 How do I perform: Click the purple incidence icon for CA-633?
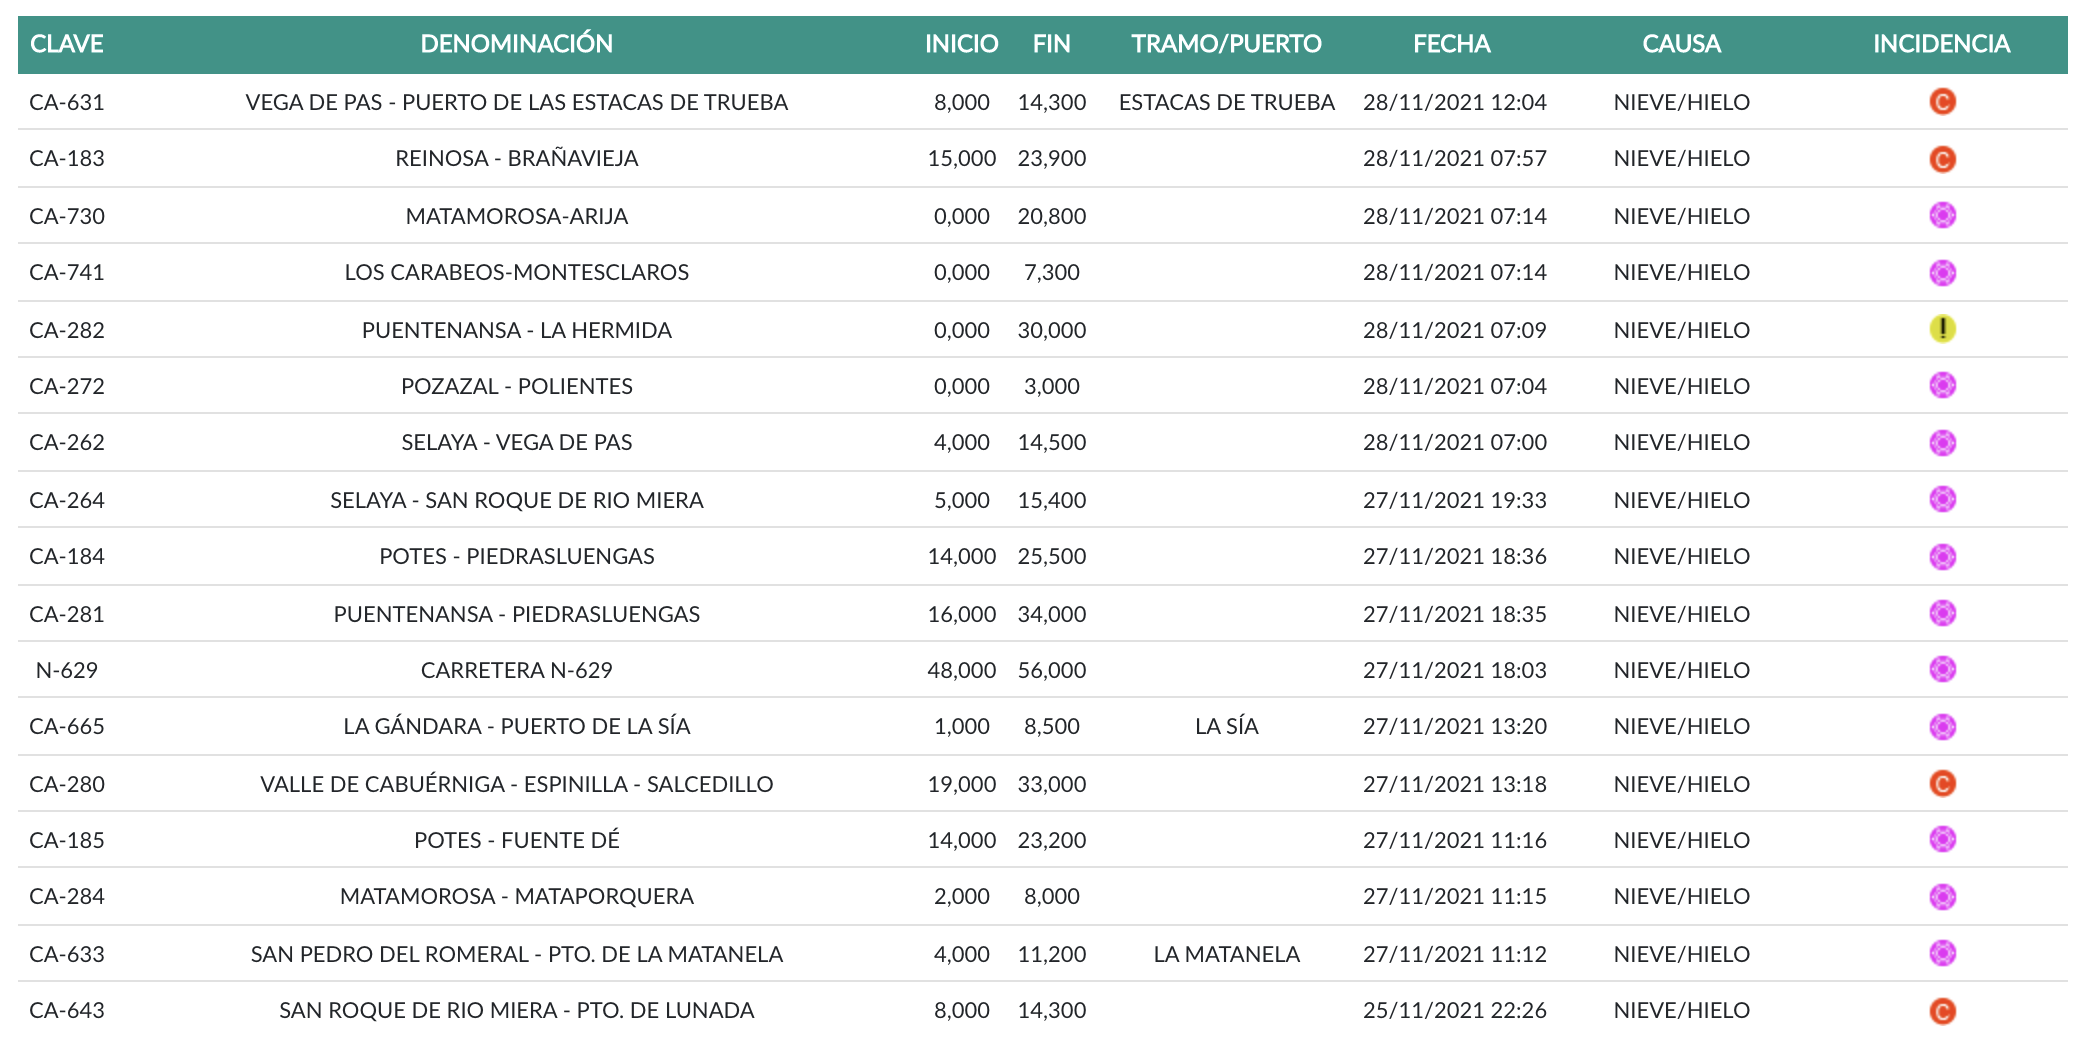click(1941, 954)
